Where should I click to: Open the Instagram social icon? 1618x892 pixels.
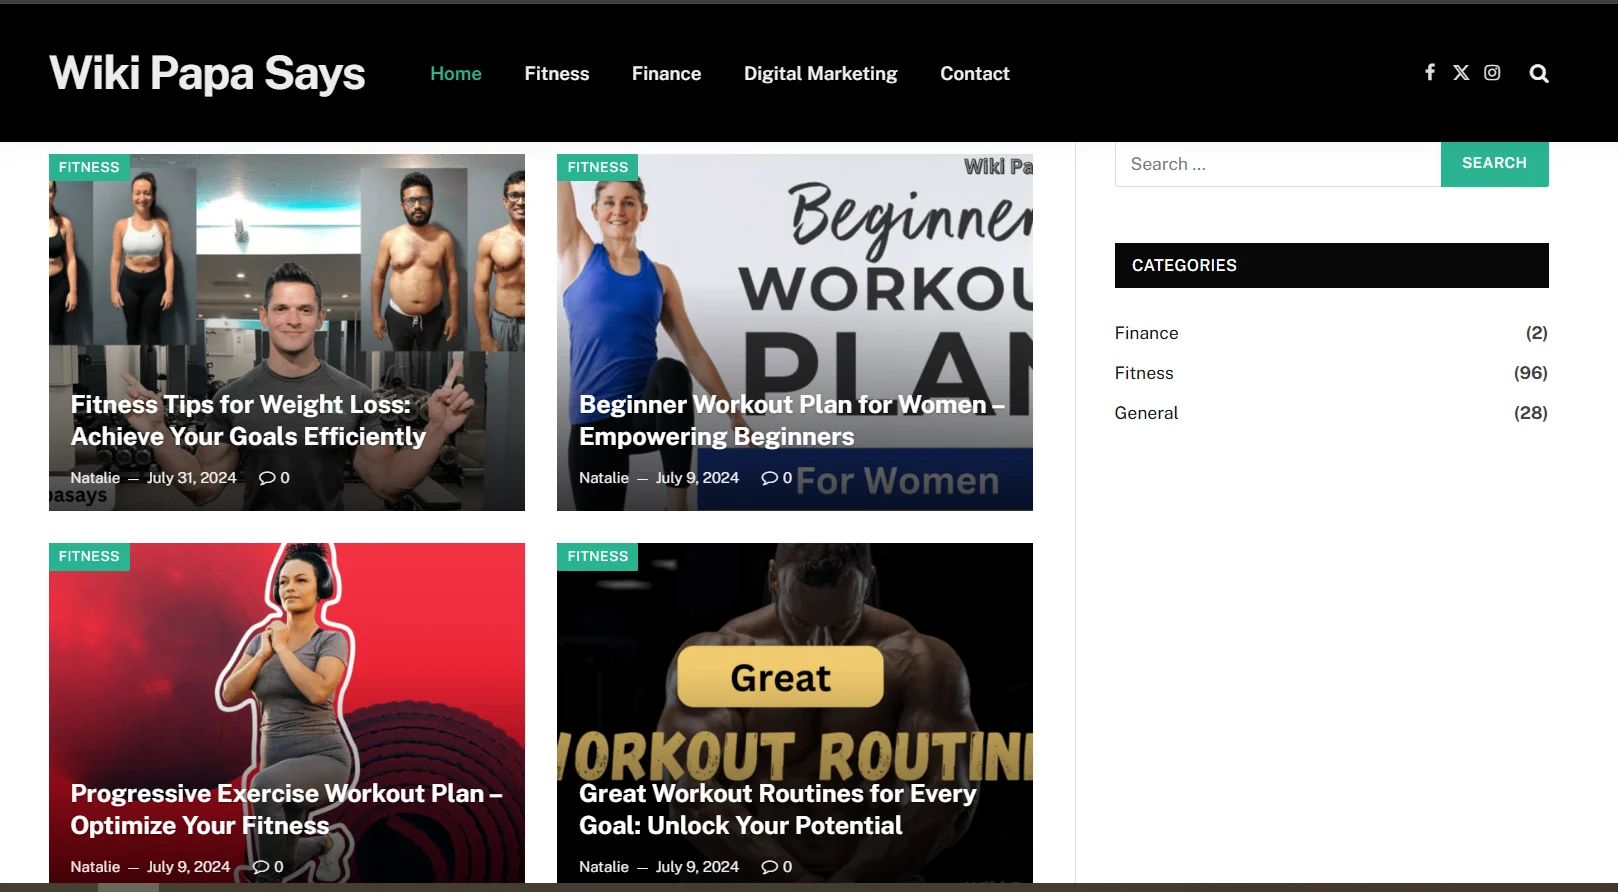(x=1492, y=72)
